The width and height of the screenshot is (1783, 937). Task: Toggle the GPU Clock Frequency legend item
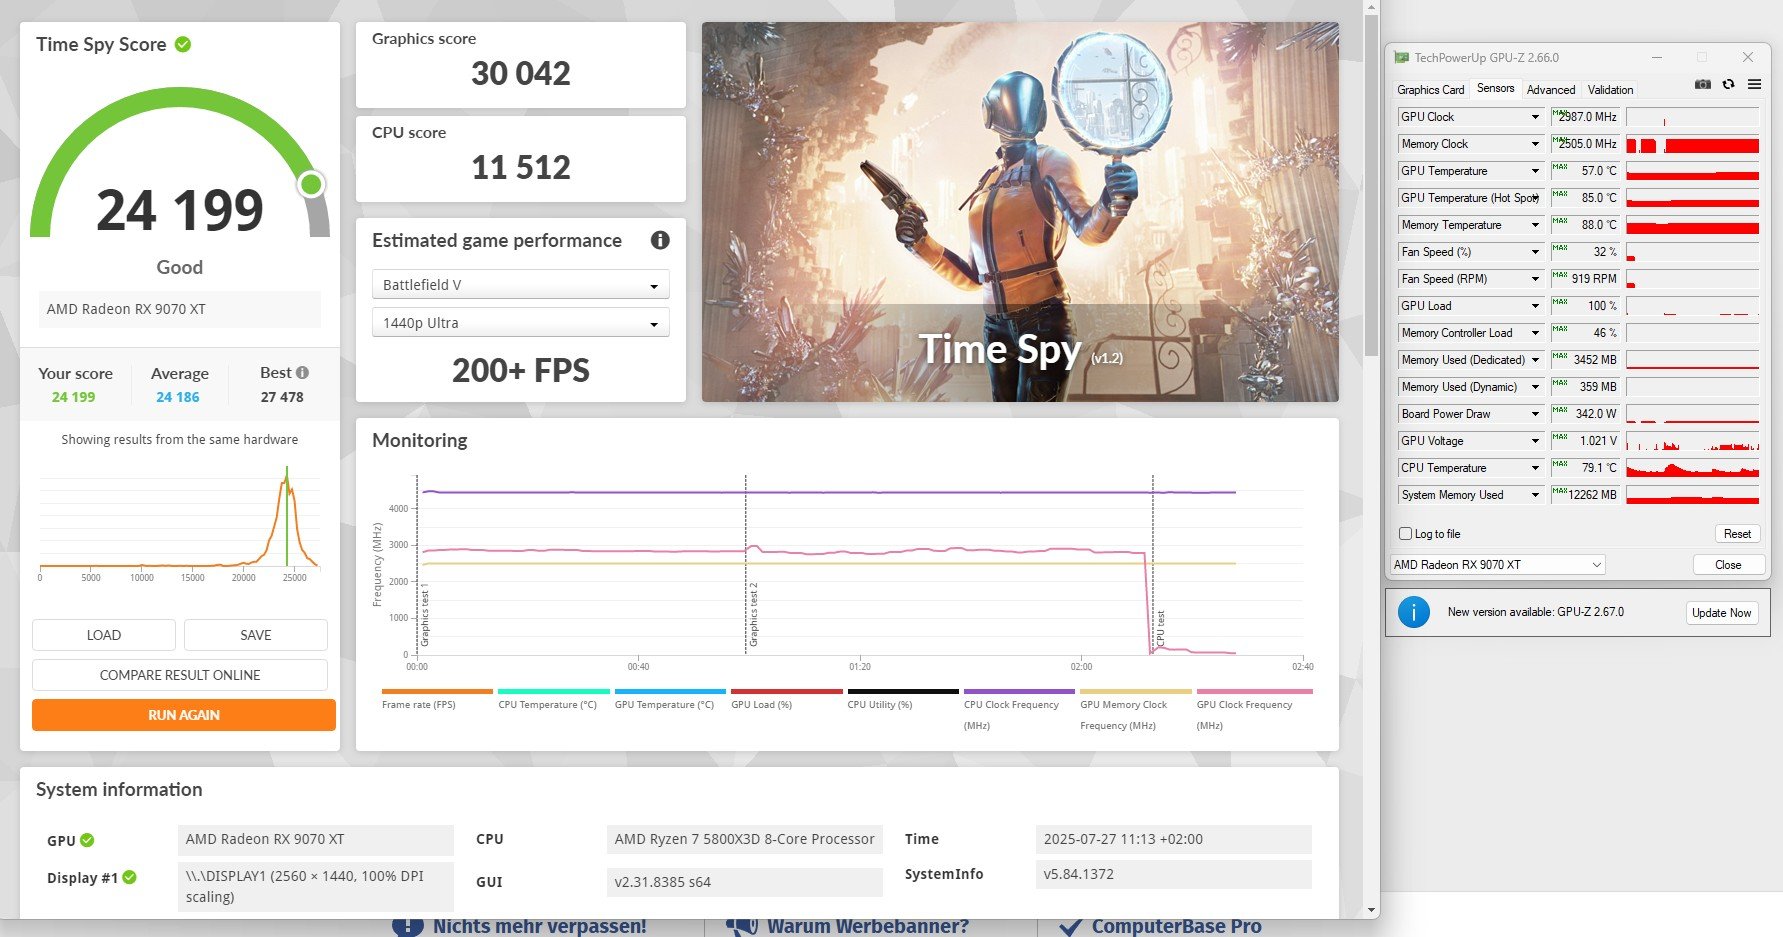[x=1254, y=709]
